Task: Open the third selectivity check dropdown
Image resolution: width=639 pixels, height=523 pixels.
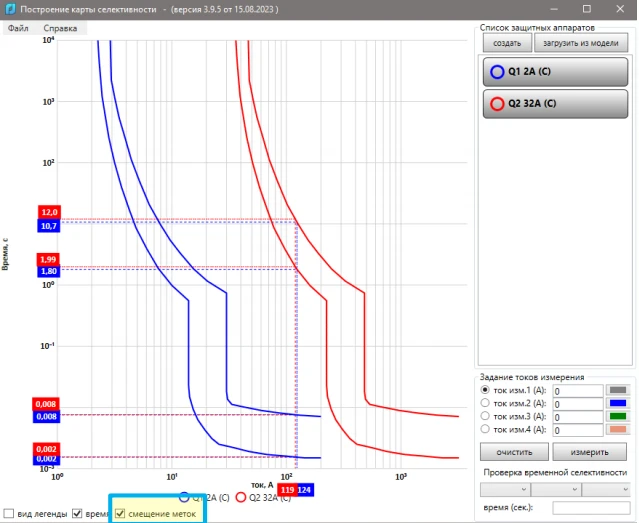Action: coord(605,490)
